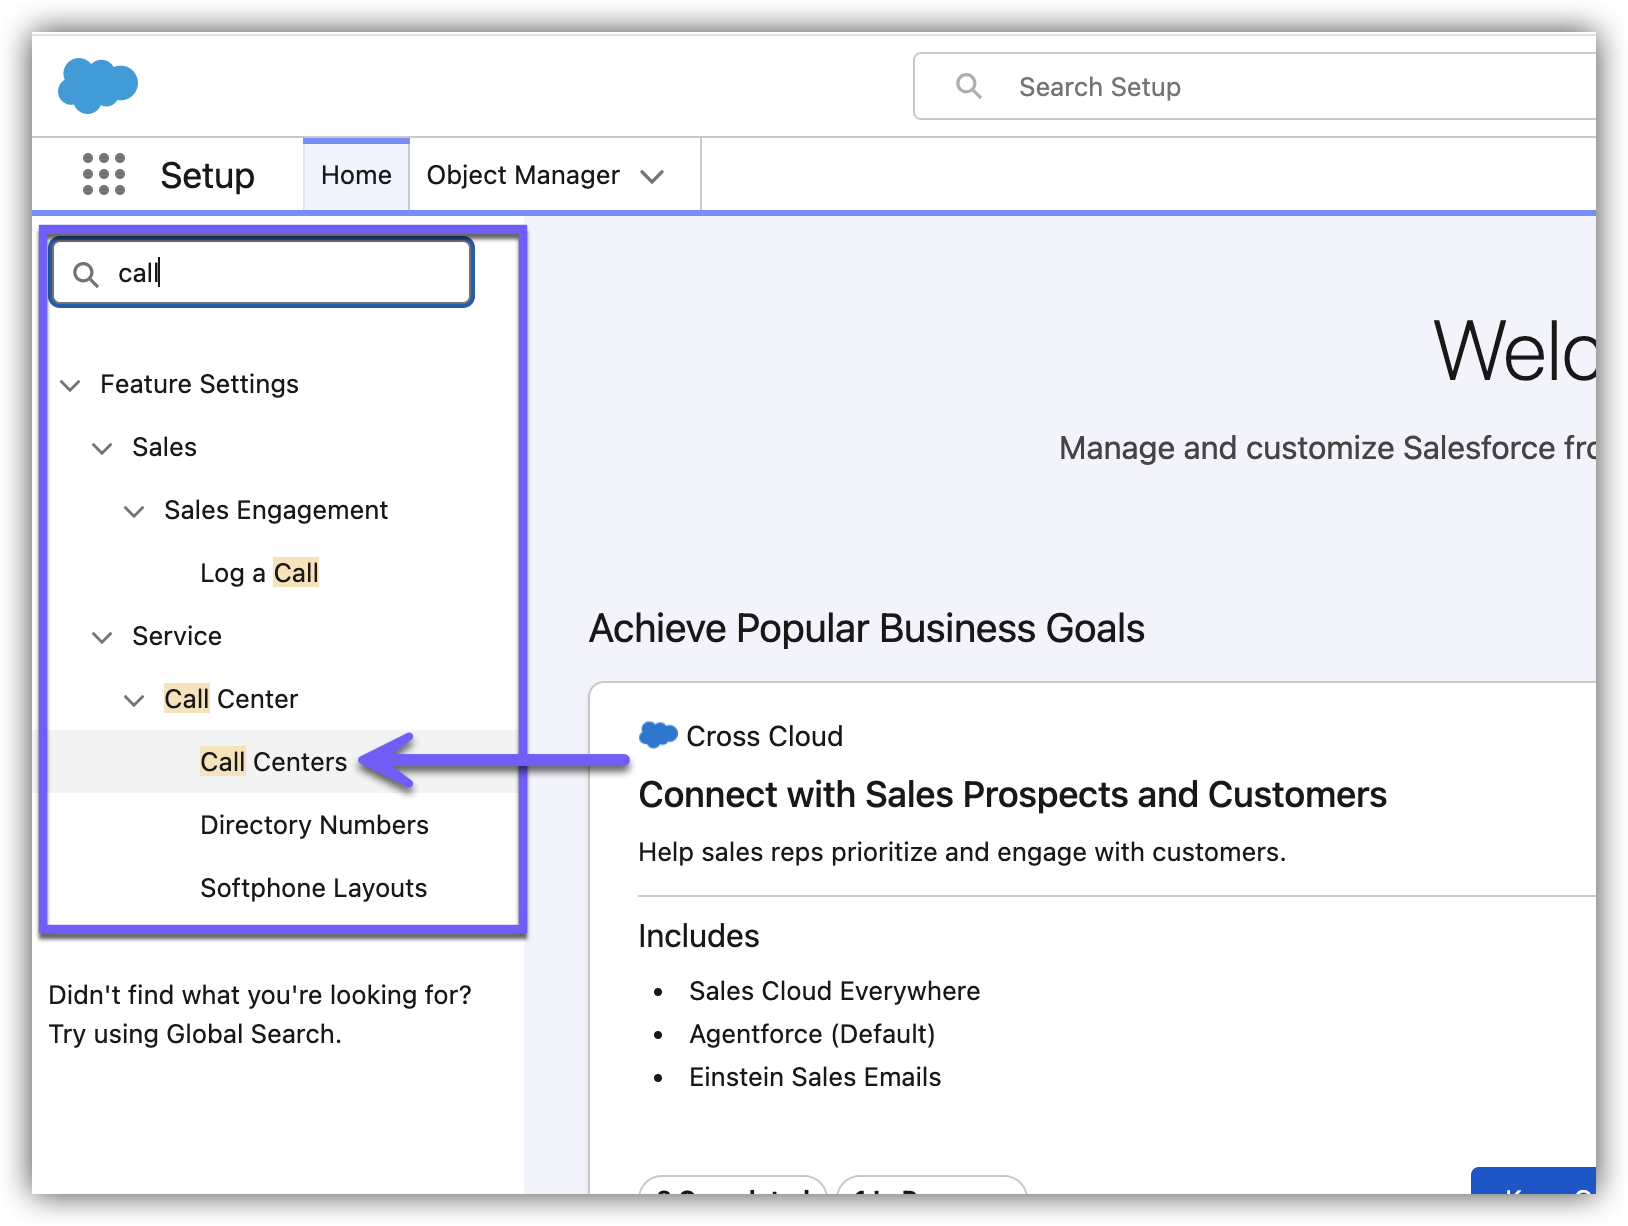Collapse the Service tree node
This screenshot has width=1628, height=1226.
click(x=102, y=637)
